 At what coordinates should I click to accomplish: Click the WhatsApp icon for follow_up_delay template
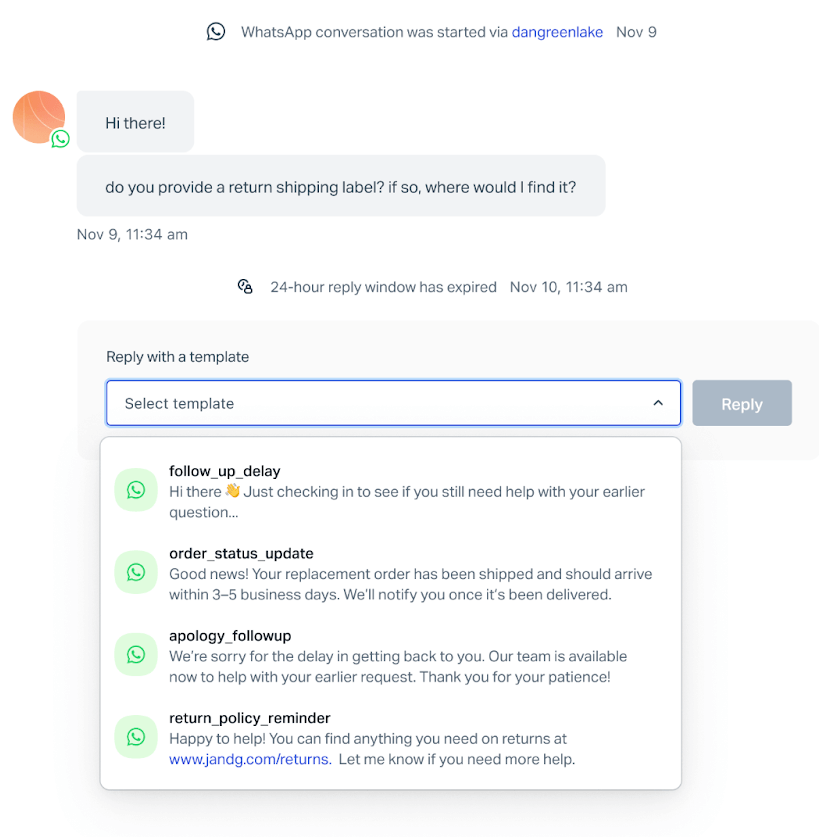136,490
